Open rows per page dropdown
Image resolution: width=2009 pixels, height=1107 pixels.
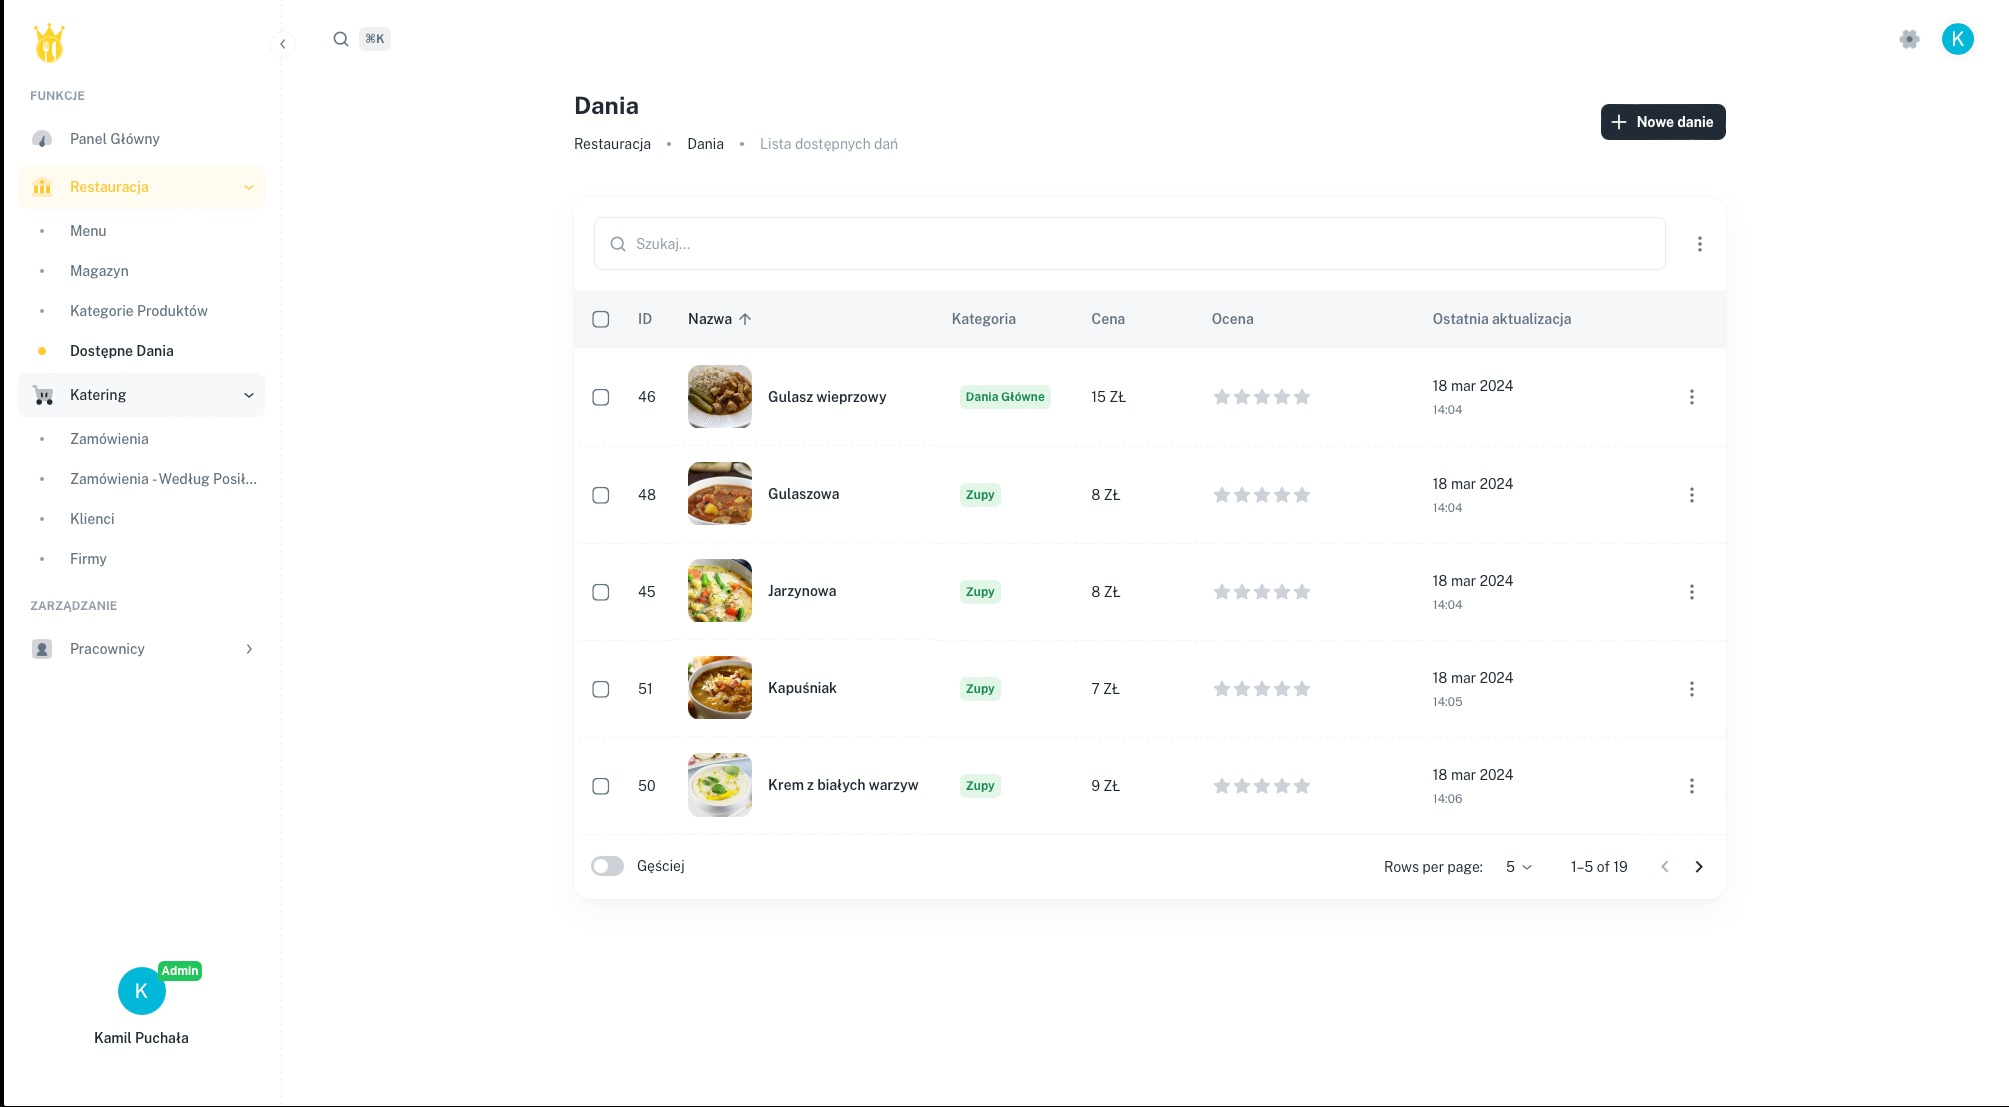click(1518, 867)
